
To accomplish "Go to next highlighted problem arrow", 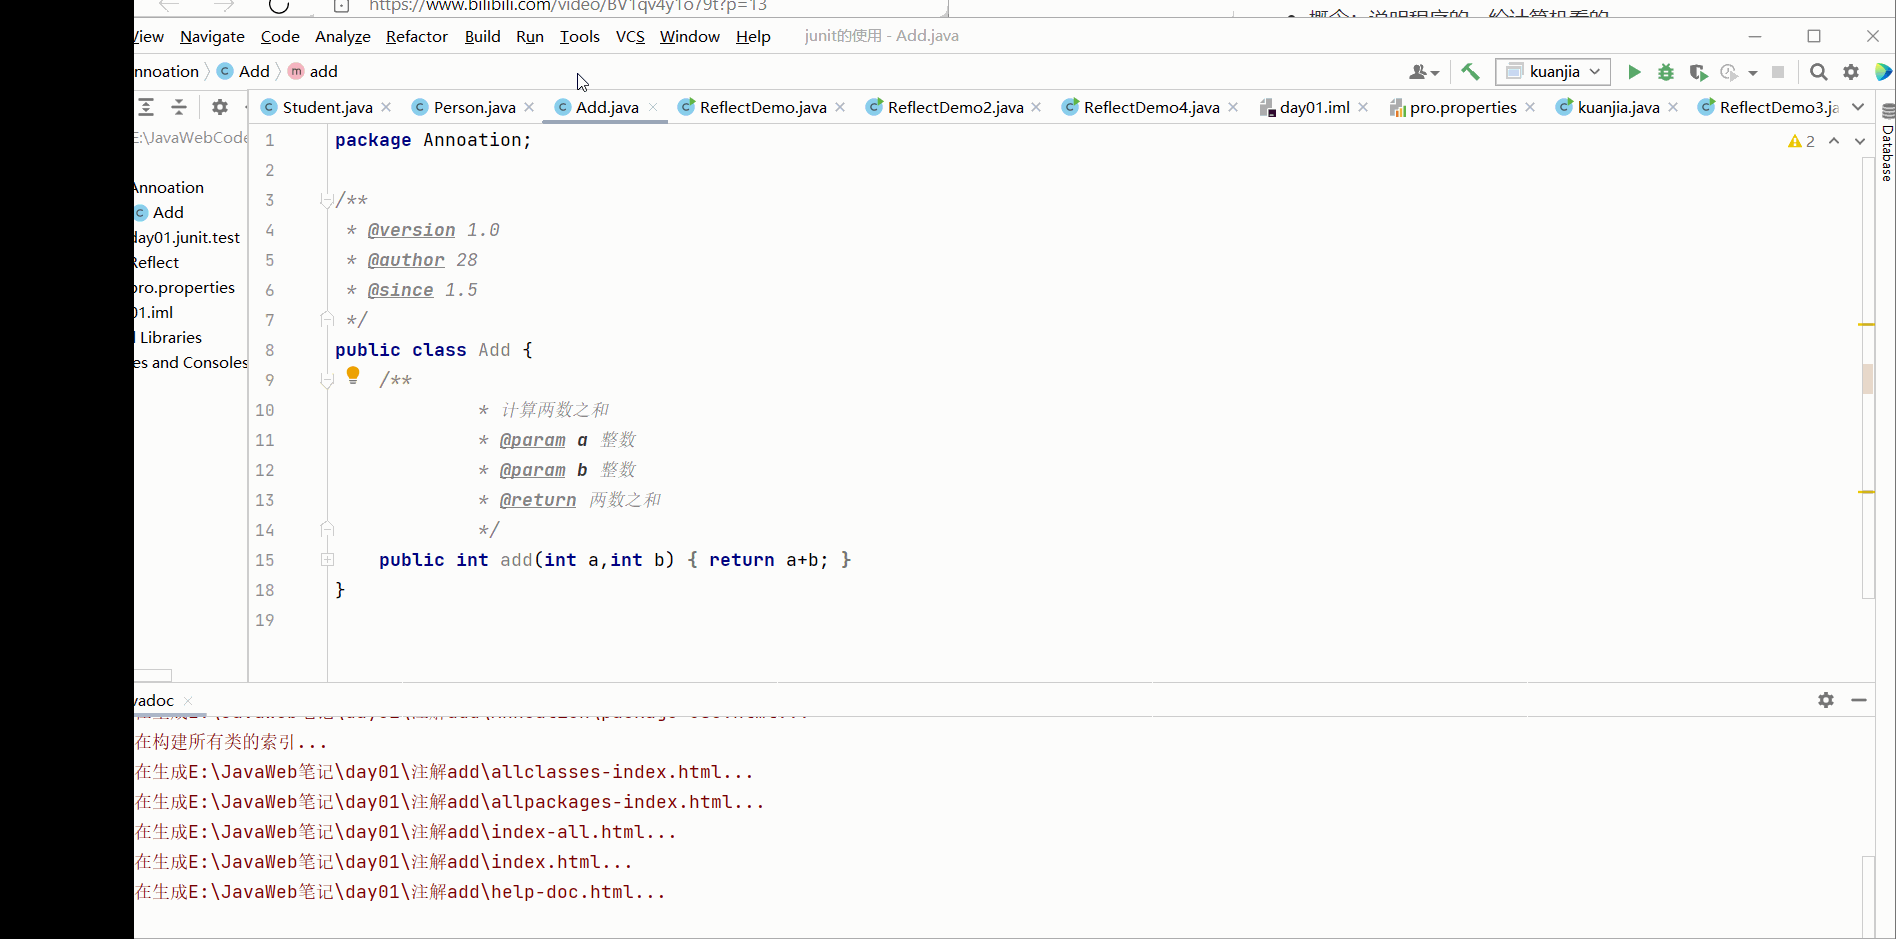I will (x=1860, y=141).
